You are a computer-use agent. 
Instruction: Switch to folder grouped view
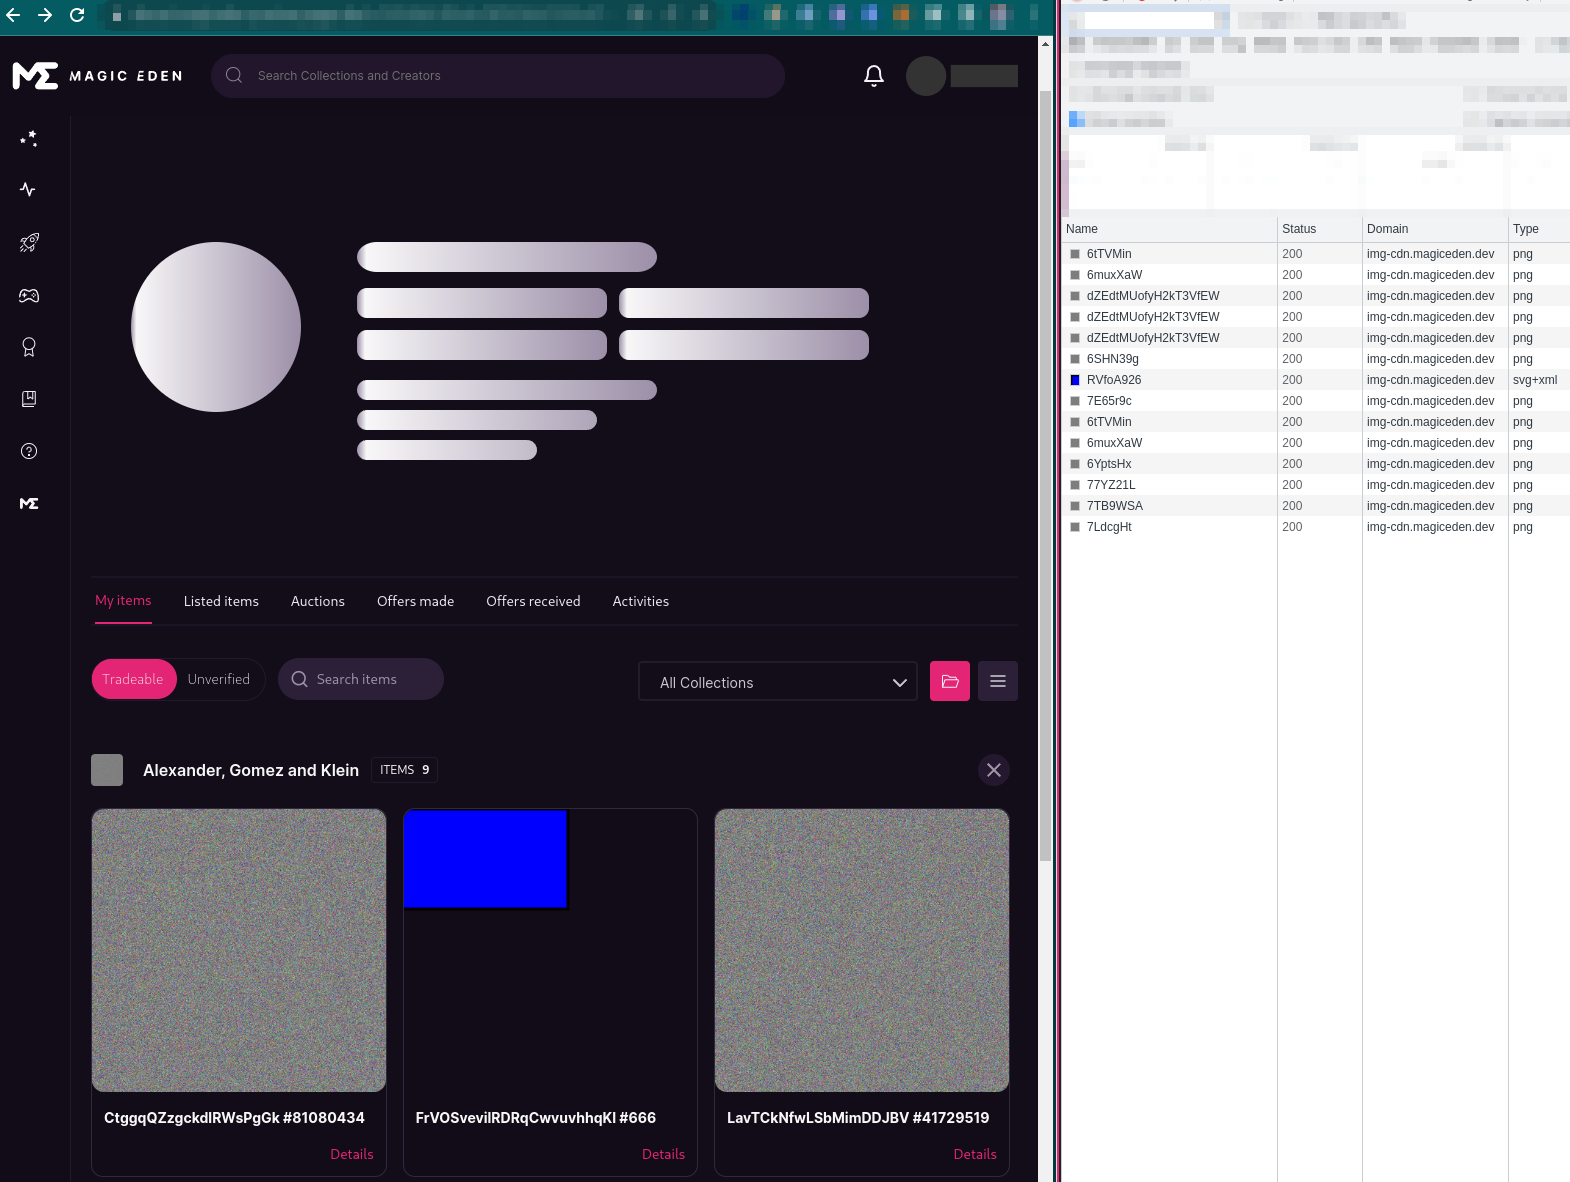click(x=949, y=681)
